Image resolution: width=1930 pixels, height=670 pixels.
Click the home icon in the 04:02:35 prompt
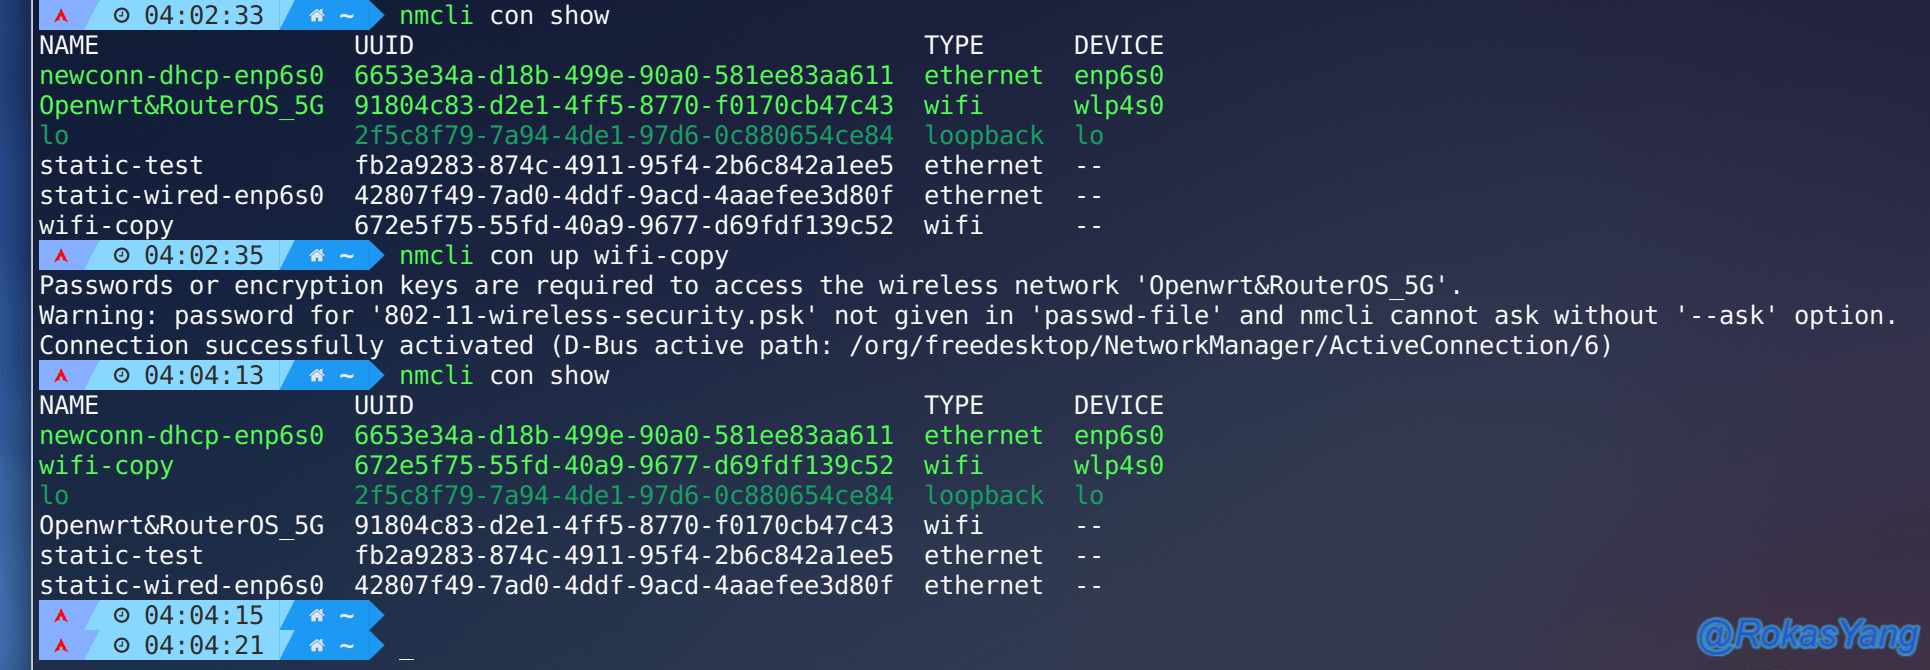click(x=317, y=256)
